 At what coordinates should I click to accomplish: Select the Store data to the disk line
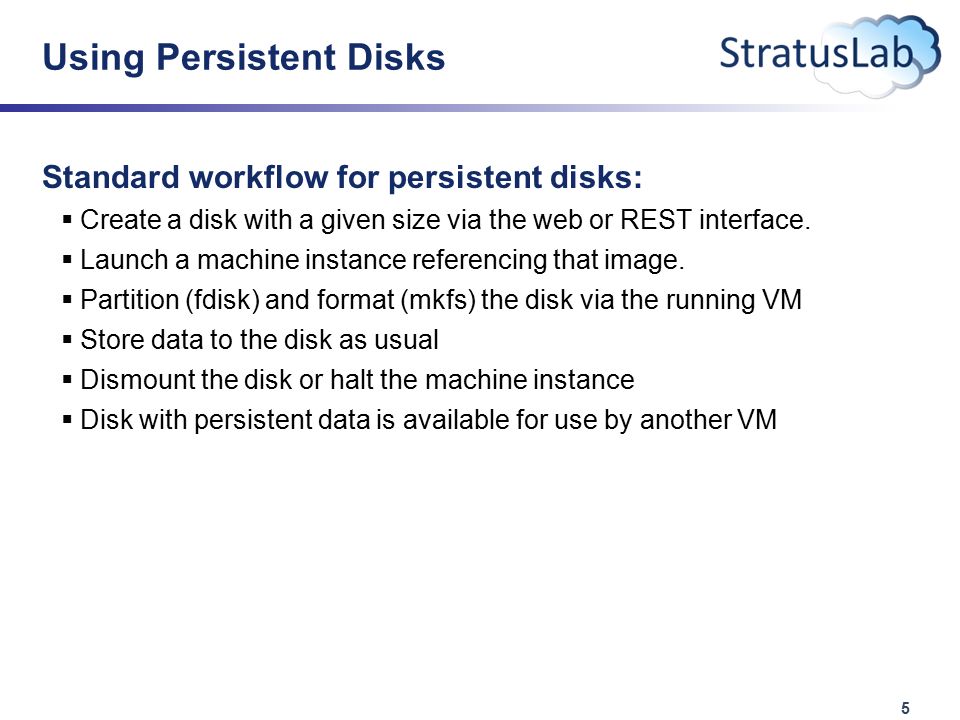(260, 340)
